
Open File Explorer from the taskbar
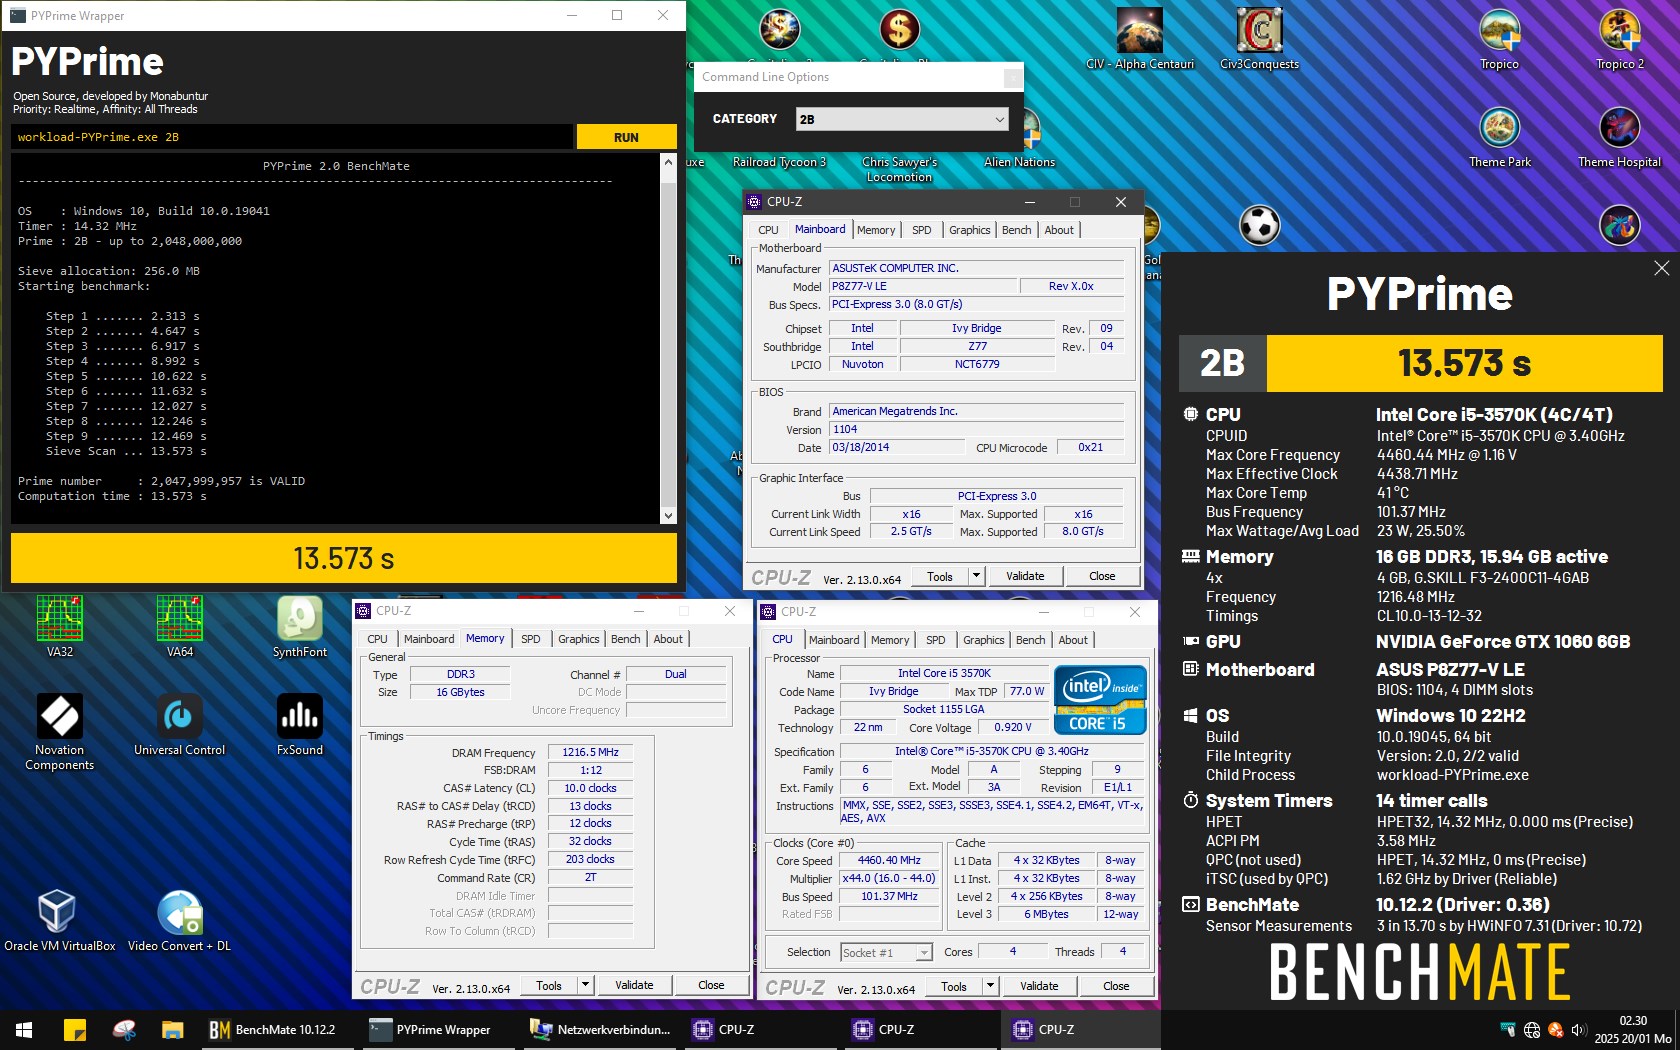click(x=172, y=1029)
